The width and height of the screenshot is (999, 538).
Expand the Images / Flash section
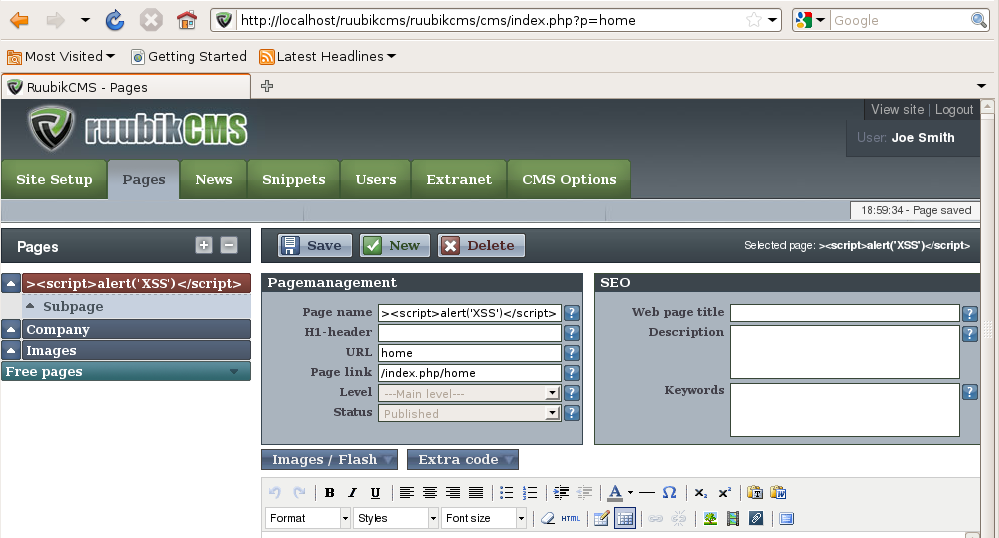pos(329,460)
